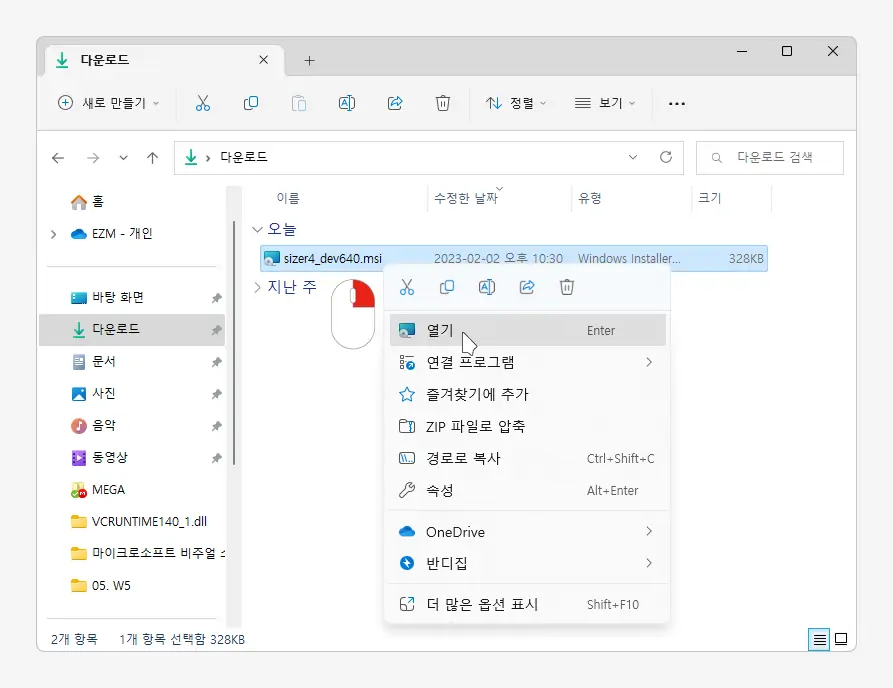
Task: Expand the EZM - 개인 tree node
Action: tap(53, 234)
